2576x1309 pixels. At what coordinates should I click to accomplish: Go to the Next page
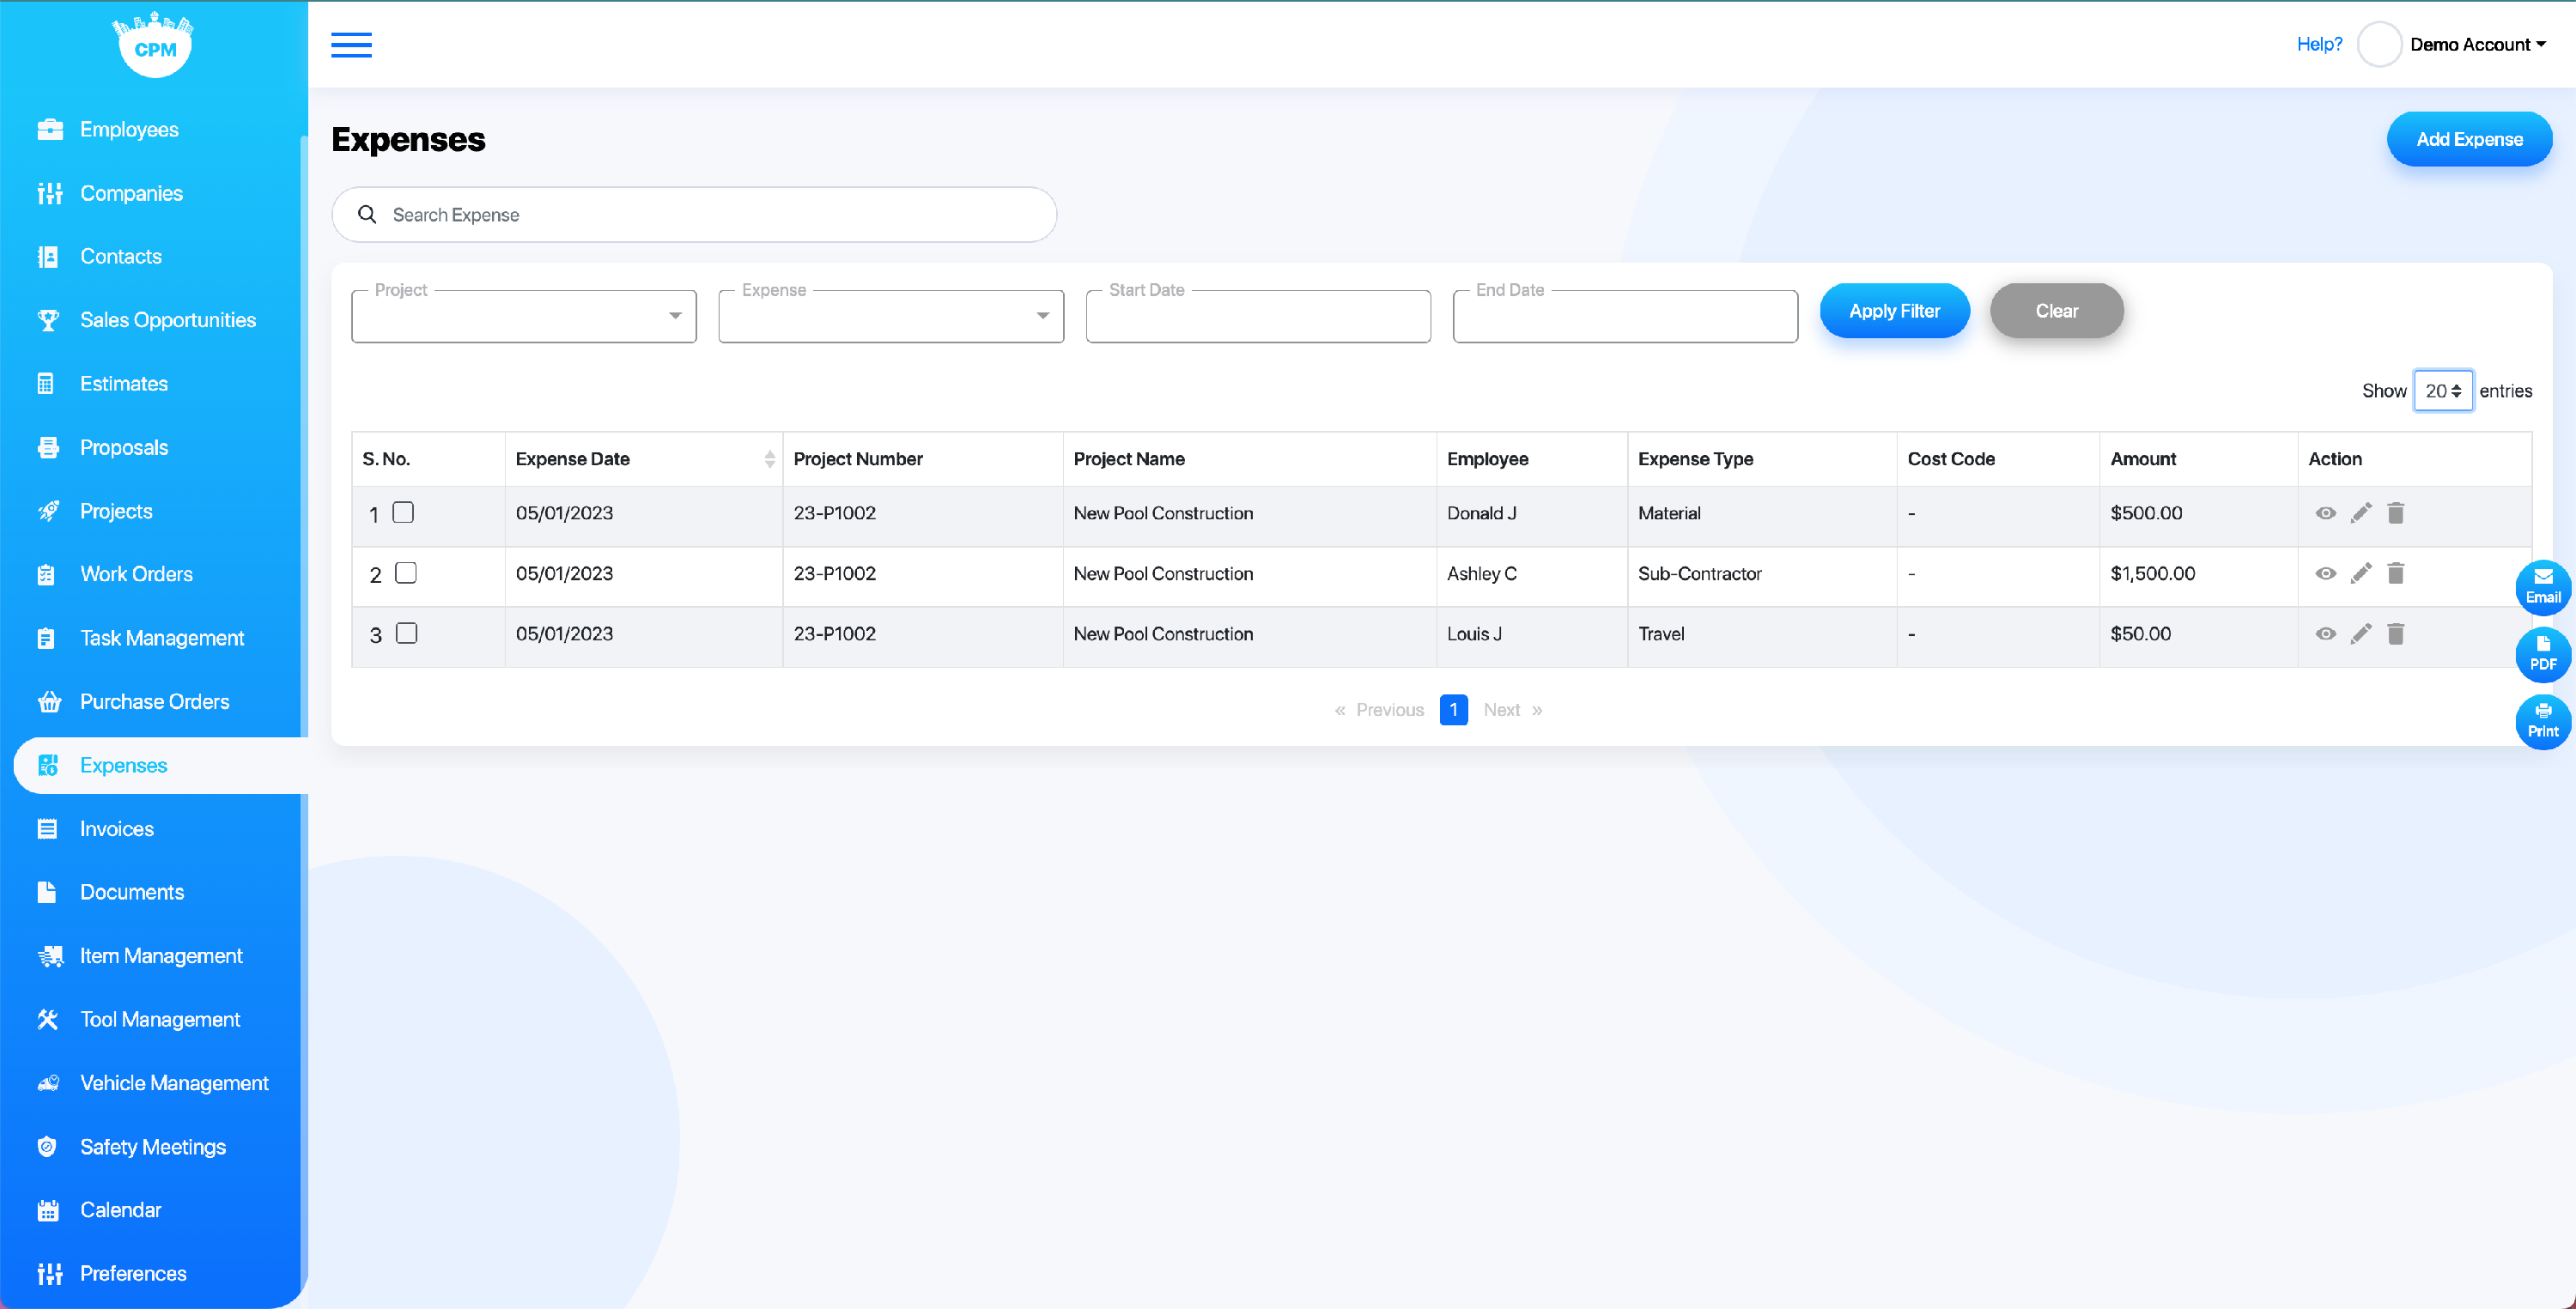[1513, 710]
